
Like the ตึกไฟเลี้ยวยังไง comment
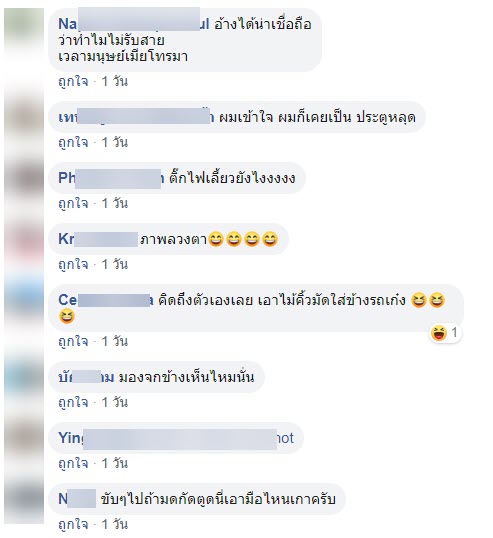click(x=73, y=203)
